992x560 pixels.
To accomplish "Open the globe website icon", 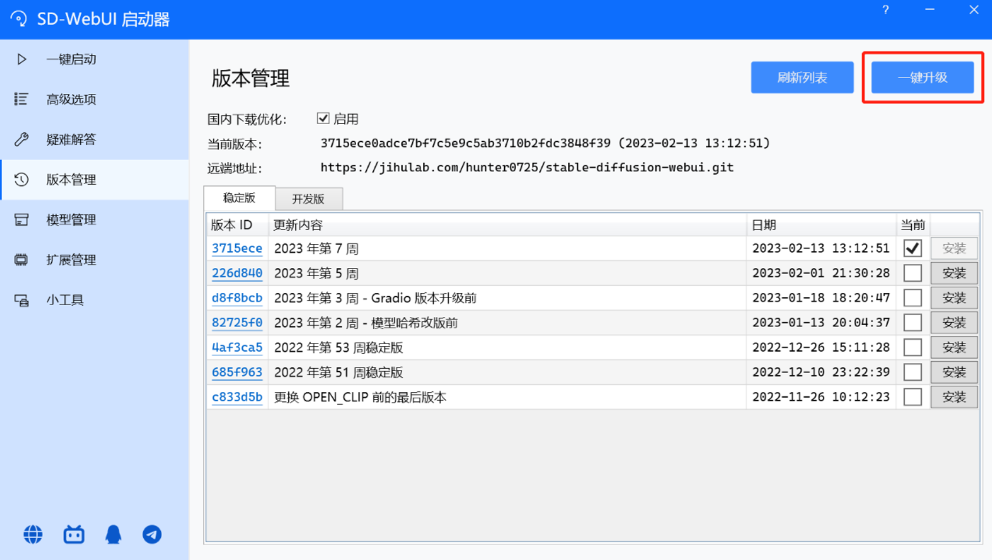I will pos(33,535).
